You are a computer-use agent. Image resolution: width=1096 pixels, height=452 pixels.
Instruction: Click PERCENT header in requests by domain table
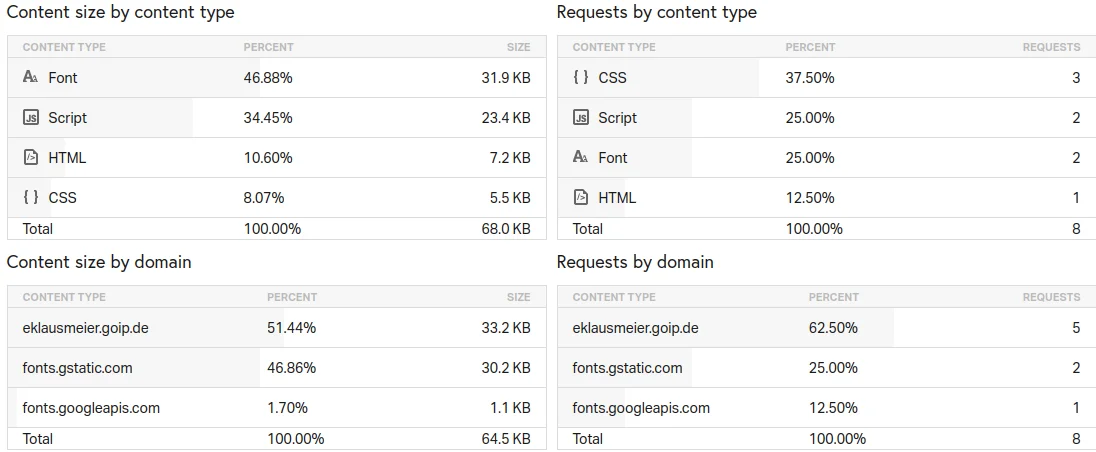833,297
